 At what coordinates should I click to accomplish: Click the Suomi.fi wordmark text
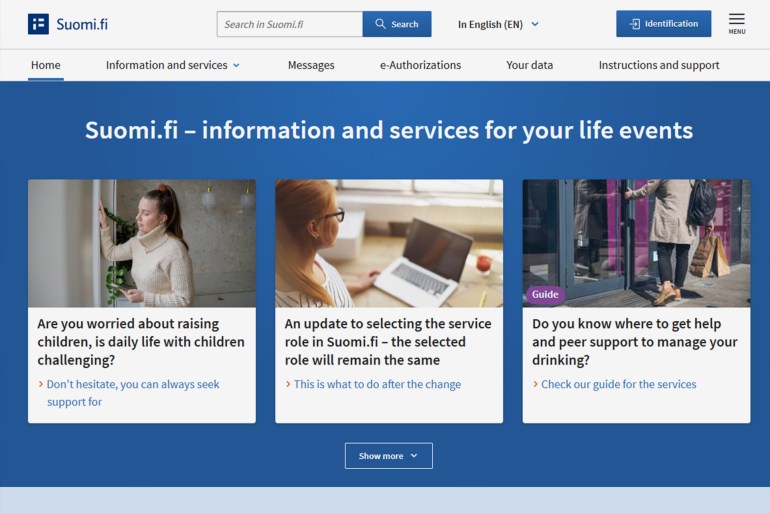coord(82,25)
